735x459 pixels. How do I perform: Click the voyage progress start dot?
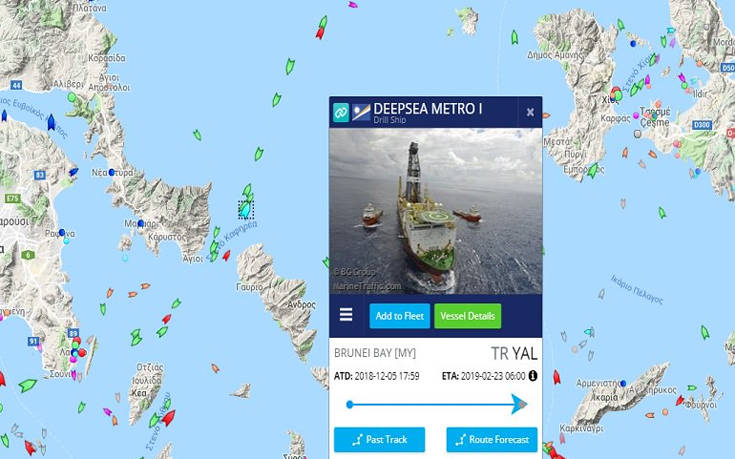(349, 404)
